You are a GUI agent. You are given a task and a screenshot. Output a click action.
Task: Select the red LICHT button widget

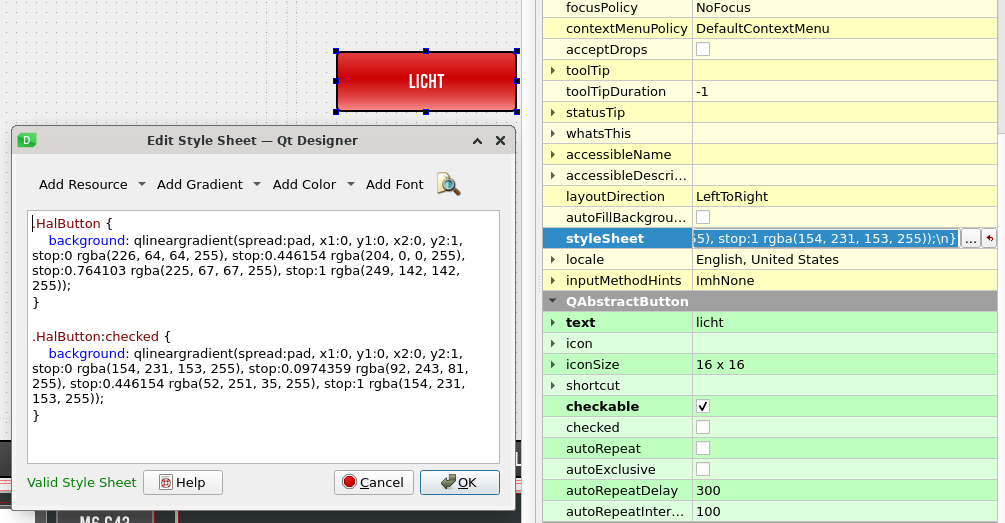point(426,81)
